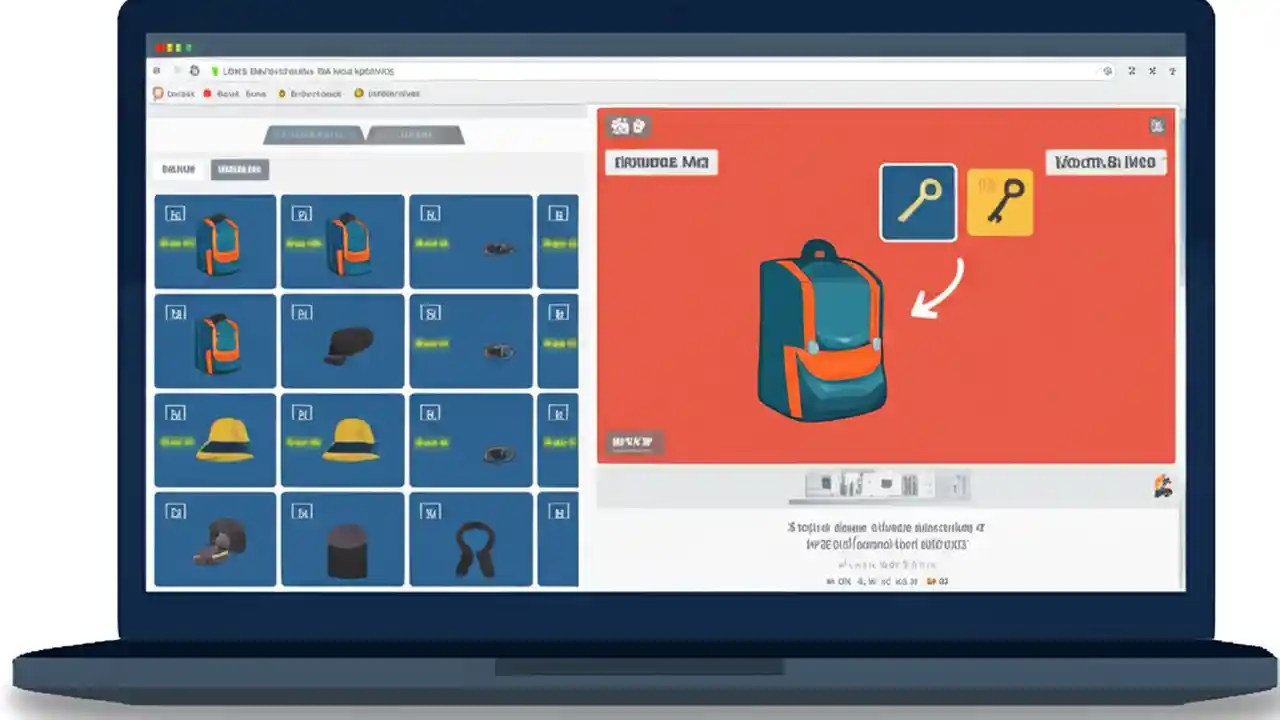Click the lock icon beside the gear
Image resolution: width=1280 pixels, height=720 pixels.
pyautogui.click(x=638, y=126)
